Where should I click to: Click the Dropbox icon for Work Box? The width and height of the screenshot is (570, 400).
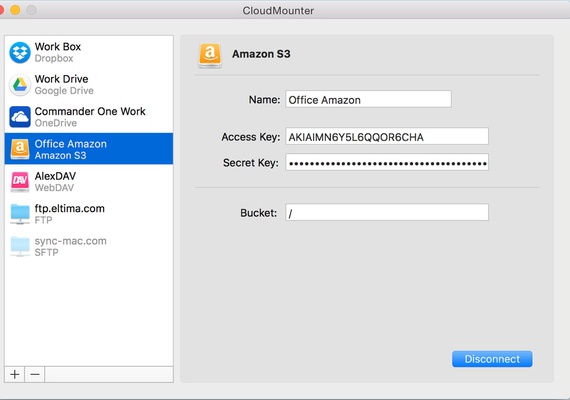pyautogui.click(x=20, y=52)
